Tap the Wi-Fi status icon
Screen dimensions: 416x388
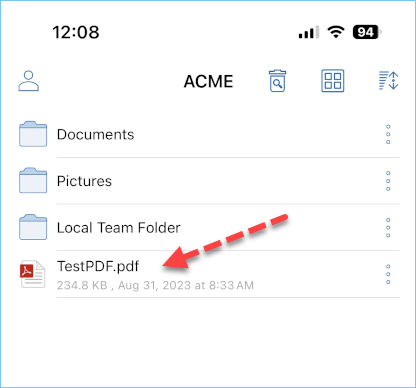(x=336, y=32)
